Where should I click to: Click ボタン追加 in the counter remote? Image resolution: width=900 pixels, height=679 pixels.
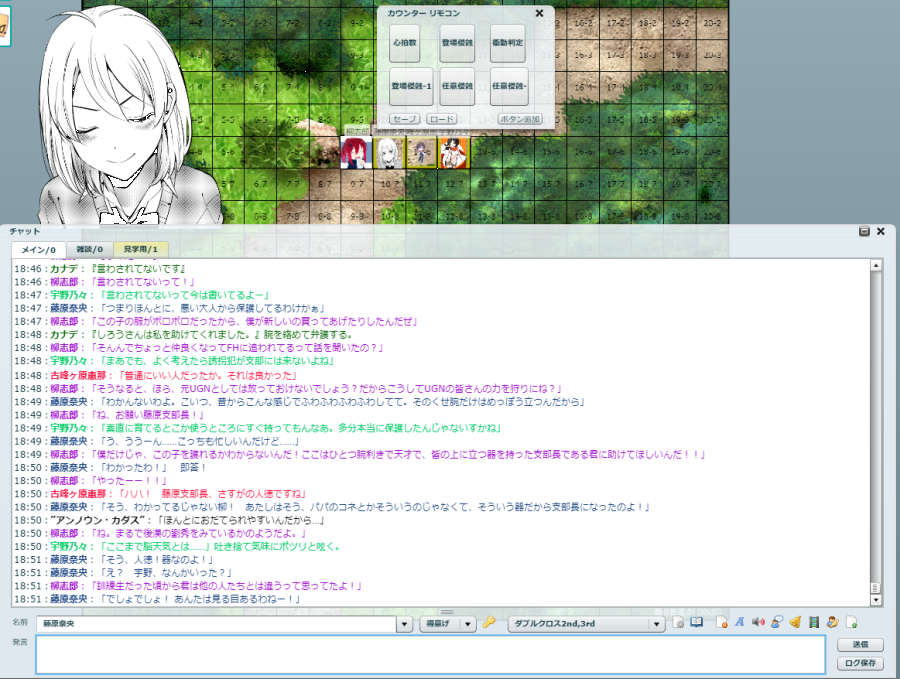pyautogui.click(x=519, y=119)
